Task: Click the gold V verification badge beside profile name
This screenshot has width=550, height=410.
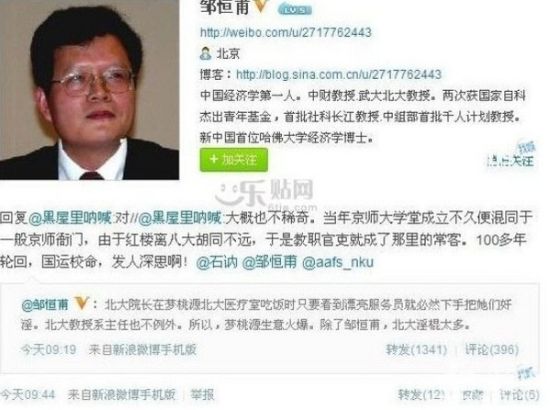Action: (260, 6)
